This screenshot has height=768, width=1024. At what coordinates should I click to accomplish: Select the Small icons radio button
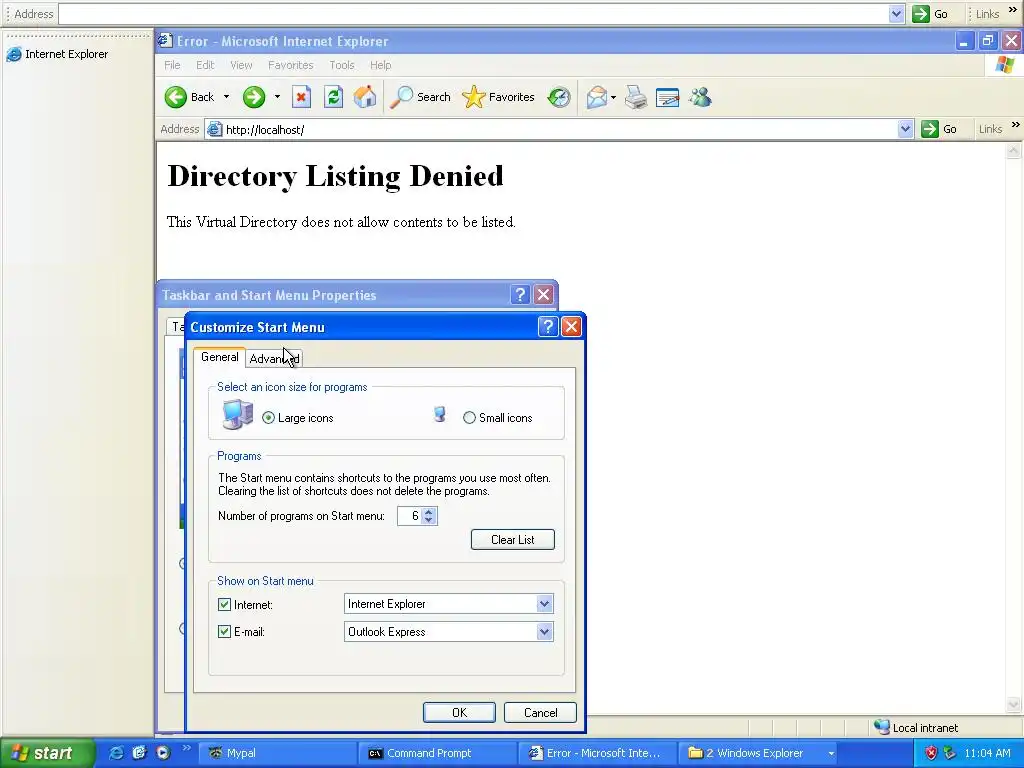(x=469, y=418)
